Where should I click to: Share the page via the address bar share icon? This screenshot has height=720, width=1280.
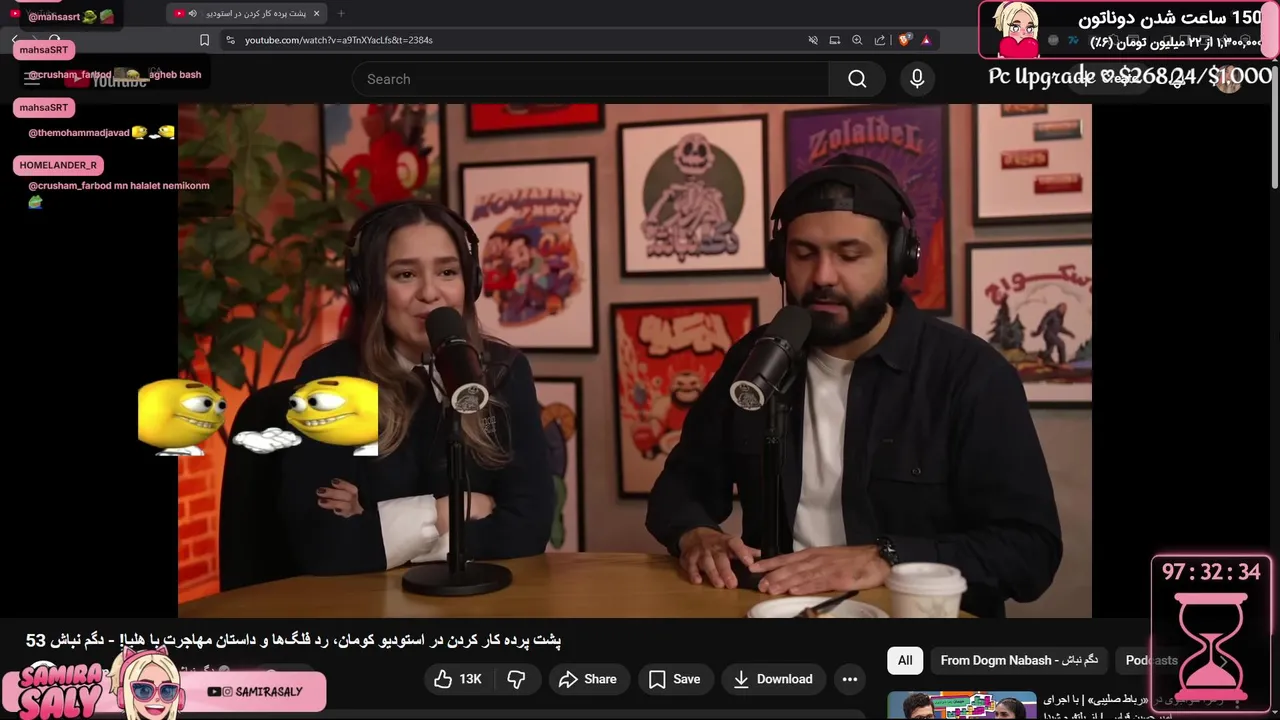(x=880, y=40)
